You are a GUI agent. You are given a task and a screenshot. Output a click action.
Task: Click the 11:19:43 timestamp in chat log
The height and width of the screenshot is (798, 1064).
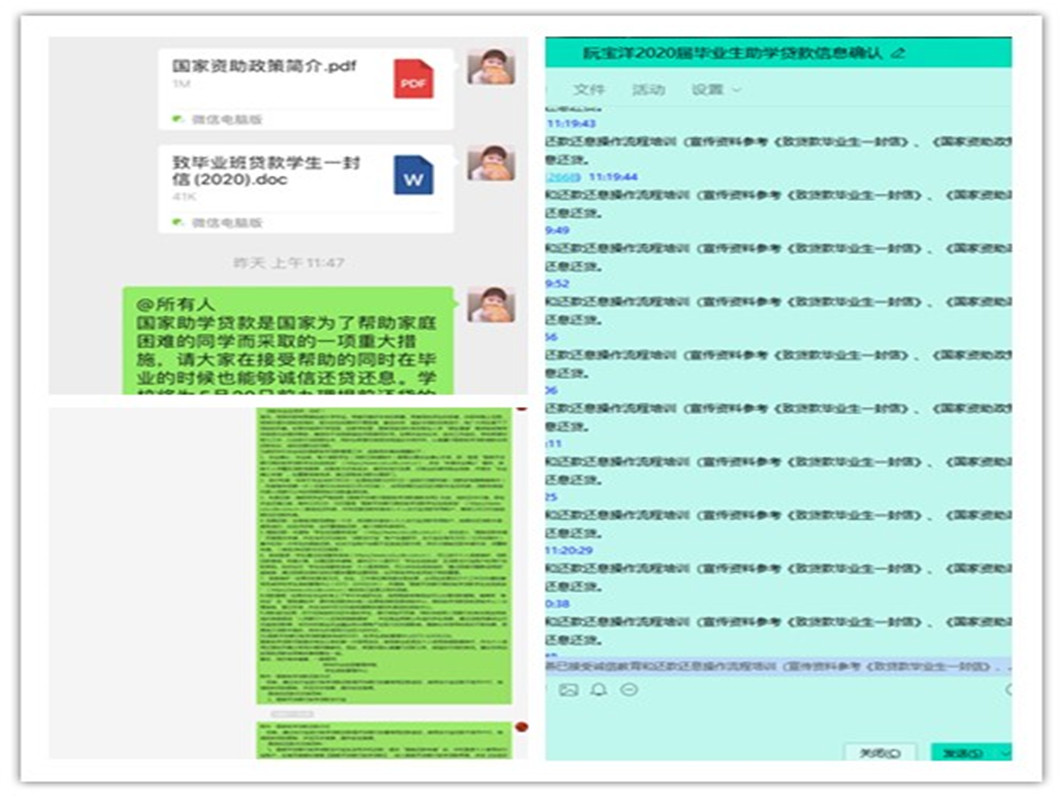click(571, 124)
